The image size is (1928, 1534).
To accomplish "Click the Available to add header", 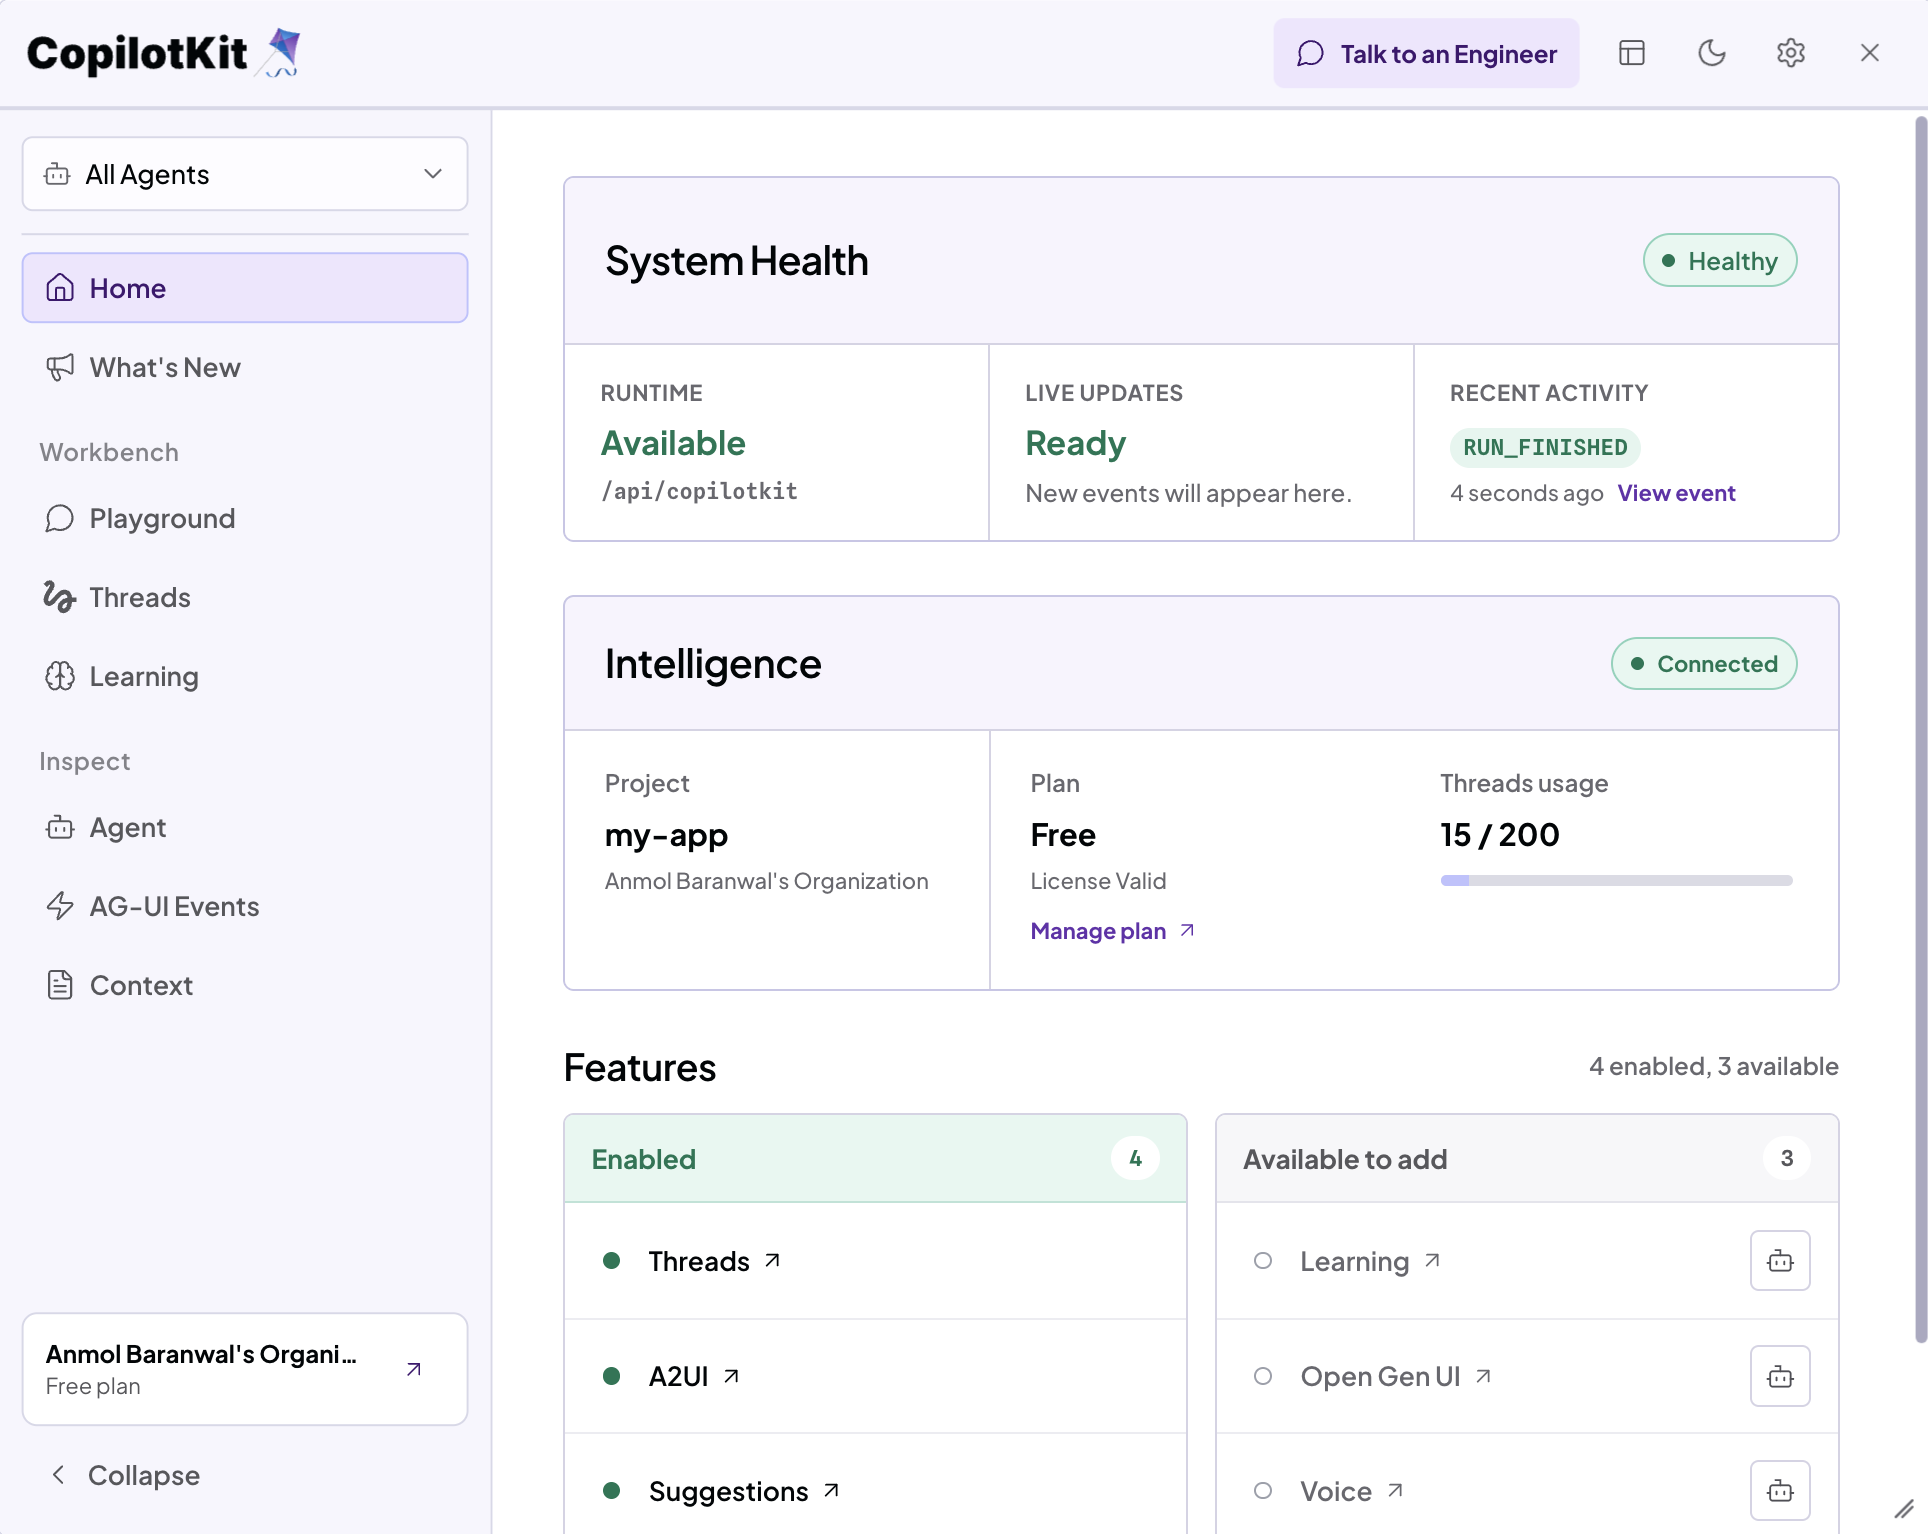I will pyautogui.click(x=1528, y=1158).
